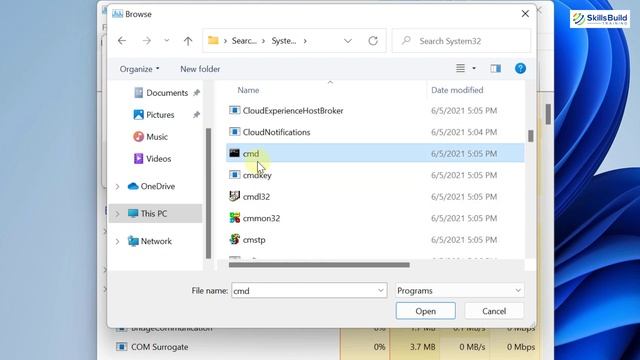Select the cmmon32 file name
Viewport: 640px width, 360px height.
[261, 218]
